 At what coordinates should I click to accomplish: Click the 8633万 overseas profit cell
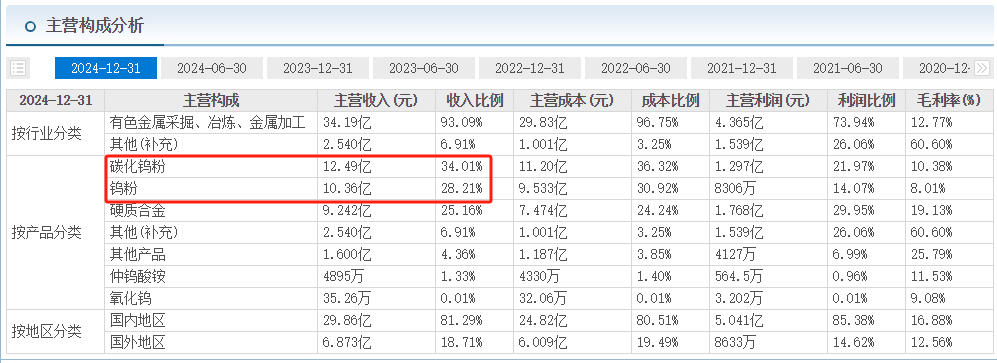(735, 343)
